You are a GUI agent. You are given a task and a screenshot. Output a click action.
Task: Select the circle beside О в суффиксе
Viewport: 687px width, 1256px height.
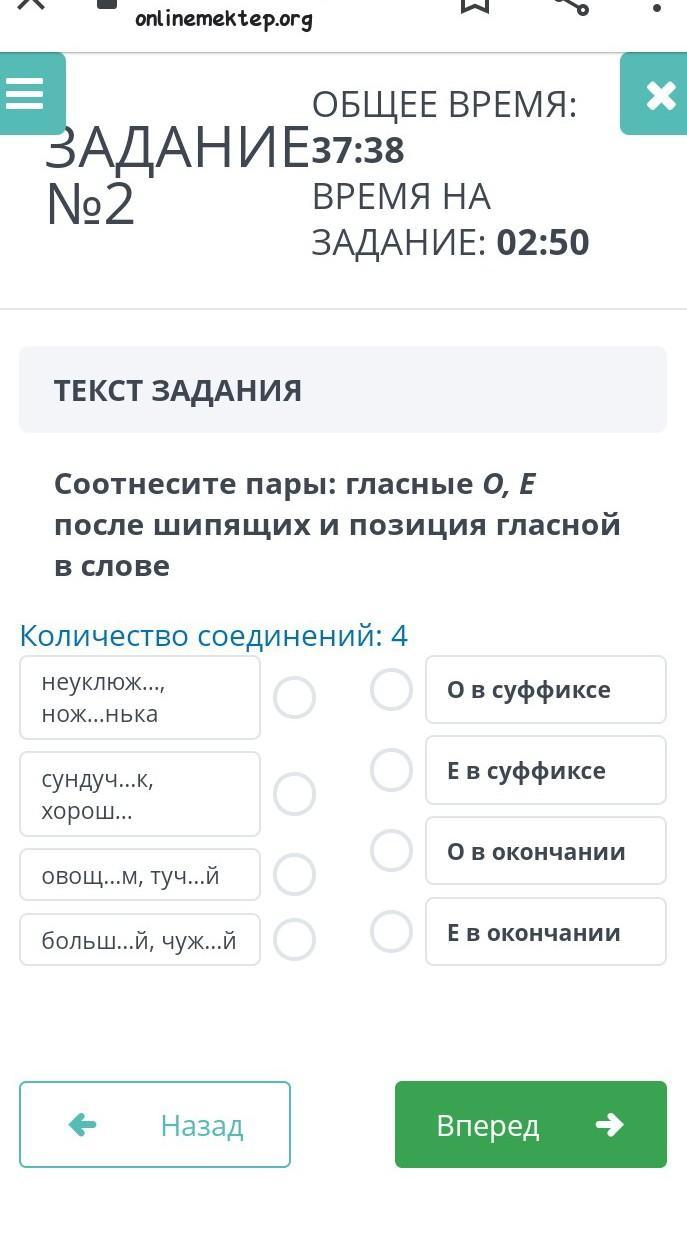(x=391, y=690)
